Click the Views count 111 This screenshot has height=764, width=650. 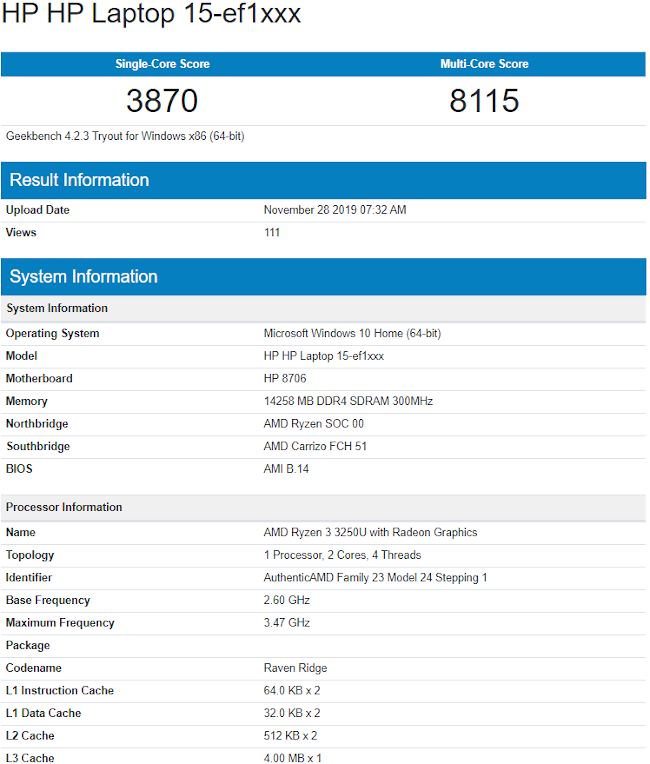tap(272, 233)
